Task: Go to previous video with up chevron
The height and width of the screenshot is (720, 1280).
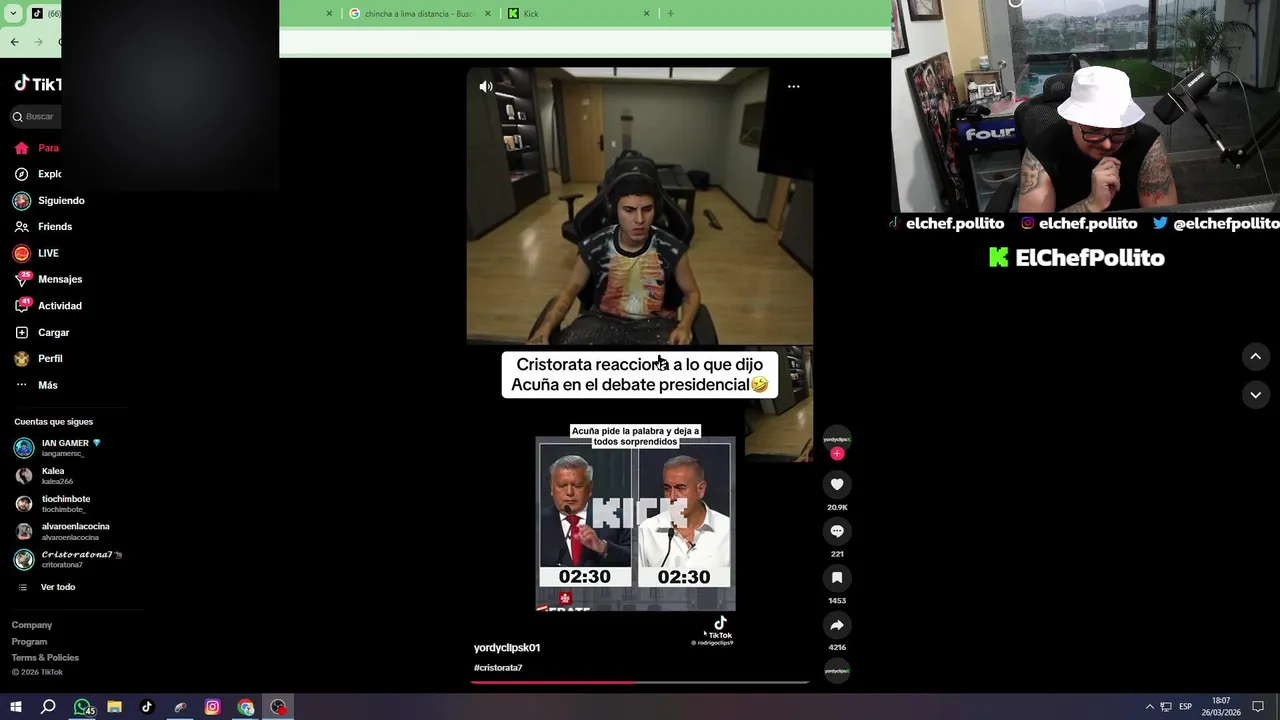Action: coord(1255,356)
